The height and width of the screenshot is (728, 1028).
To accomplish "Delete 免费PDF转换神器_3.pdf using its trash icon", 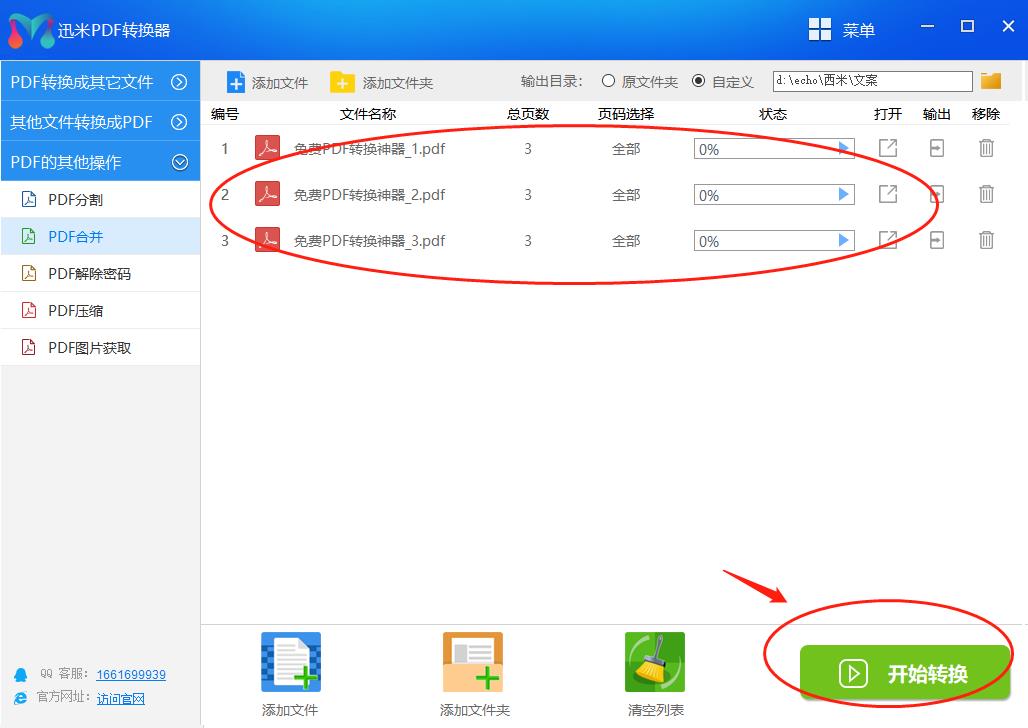I will [986, 240].
